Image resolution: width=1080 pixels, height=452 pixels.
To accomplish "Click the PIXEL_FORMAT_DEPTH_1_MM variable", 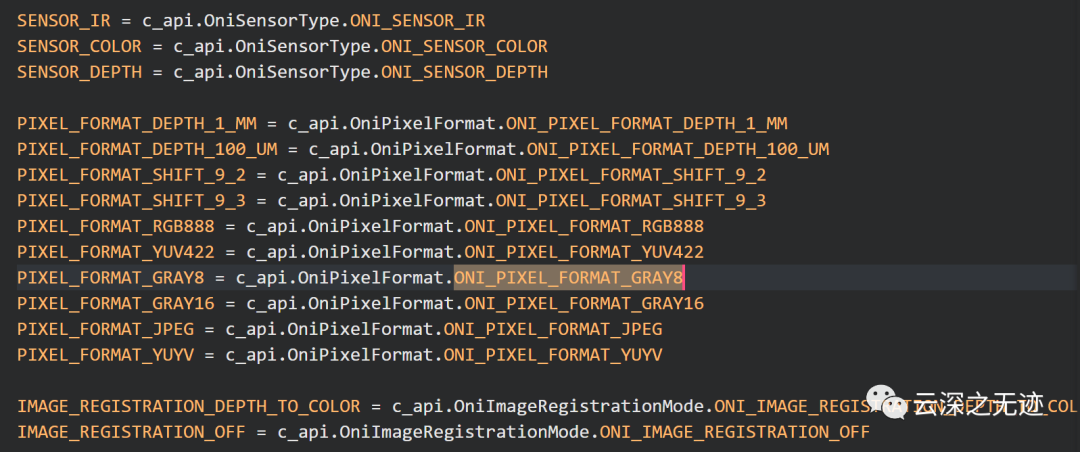I will pyautogui.click(x=136, y=124).
